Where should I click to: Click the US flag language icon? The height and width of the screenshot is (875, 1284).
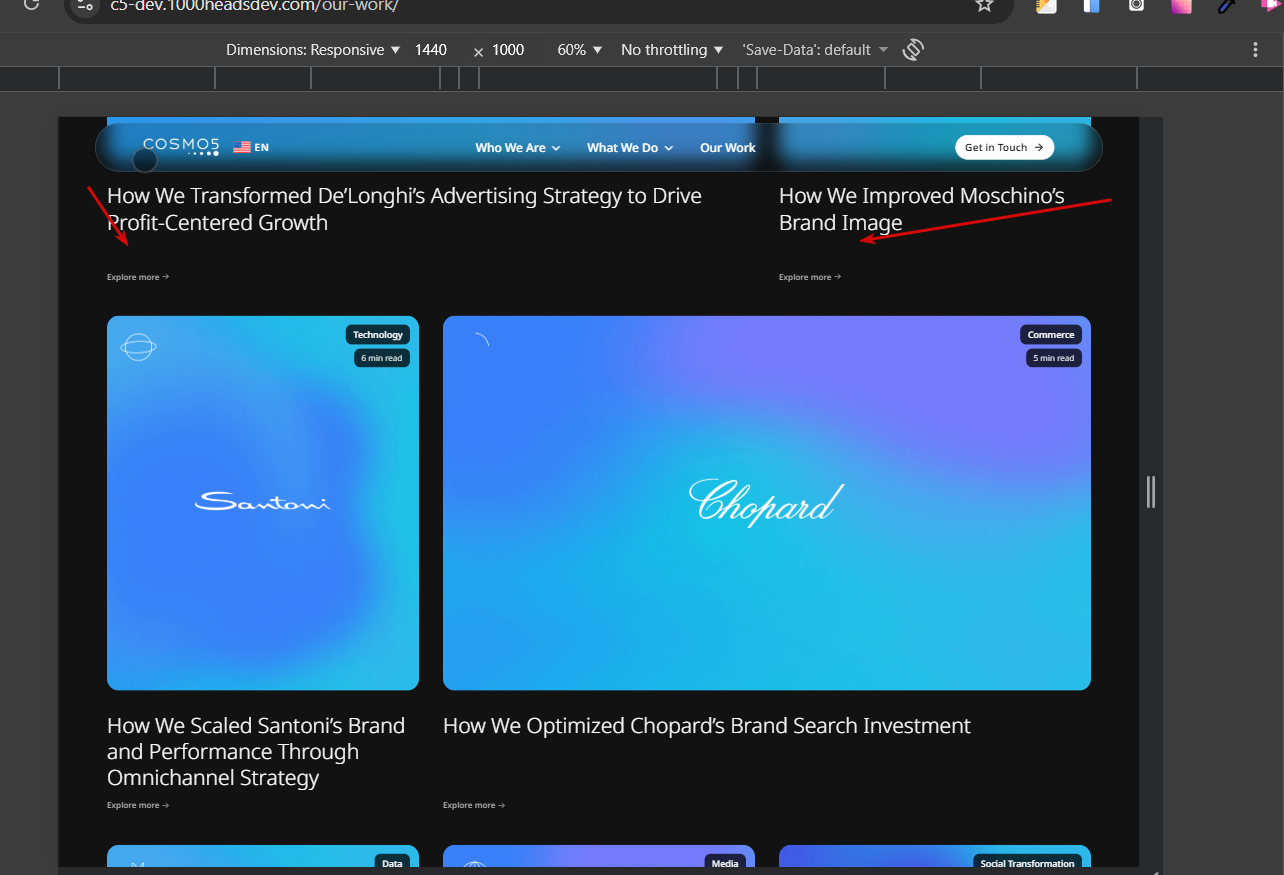pos(242,147)
